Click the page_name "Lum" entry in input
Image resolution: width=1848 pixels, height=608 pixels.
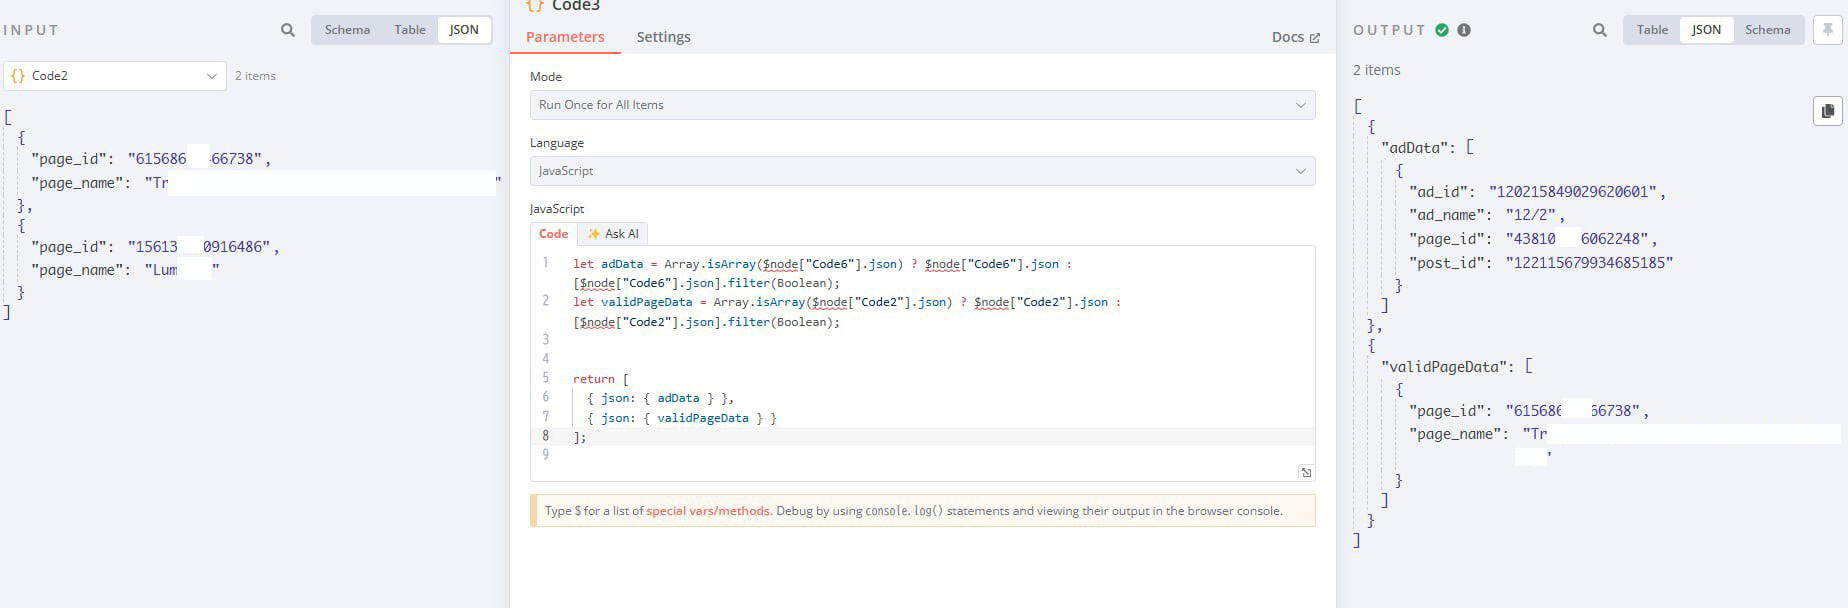125,270
